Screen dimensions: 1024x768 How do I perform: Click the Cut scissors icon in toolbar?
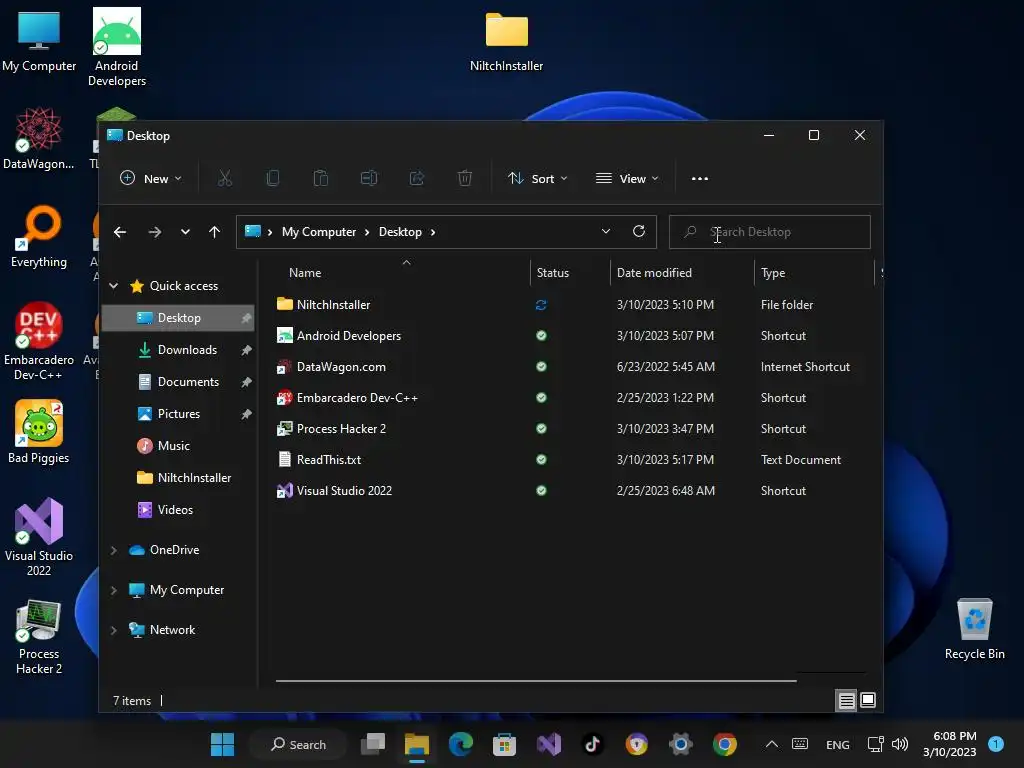tap(225, 178)
